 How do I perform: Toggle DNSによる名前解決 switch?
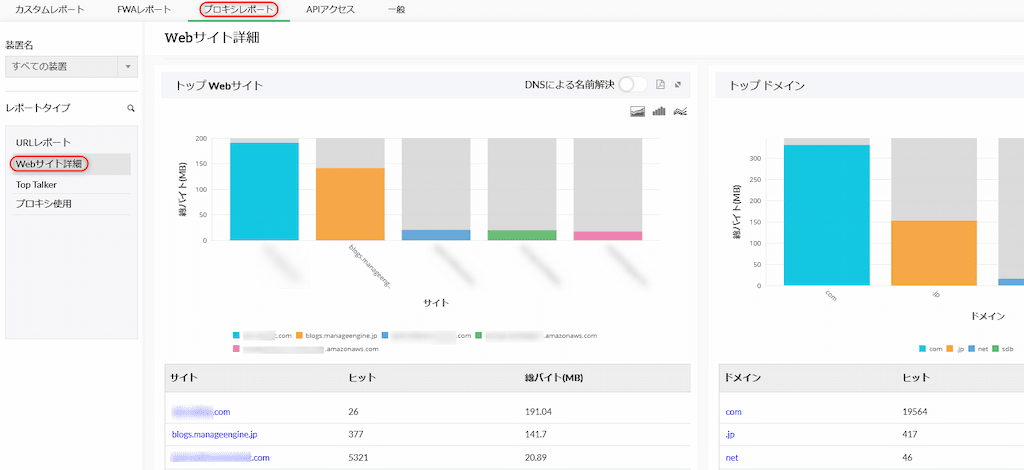click(x=633, y=85)
